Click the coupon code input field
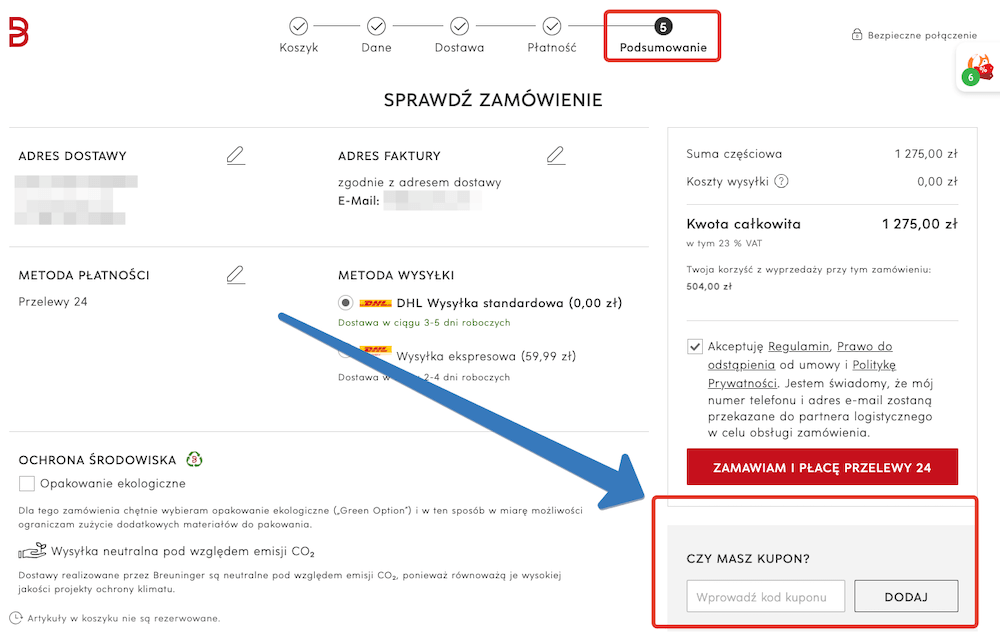Image resolution: width=1000 pixels, height=633 pixels. tap(765, 596)
